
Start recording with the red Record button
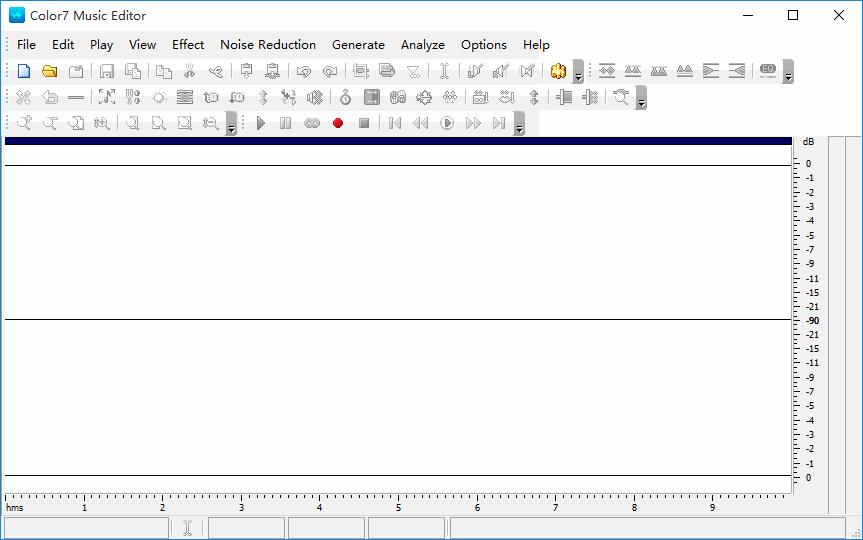338,123
